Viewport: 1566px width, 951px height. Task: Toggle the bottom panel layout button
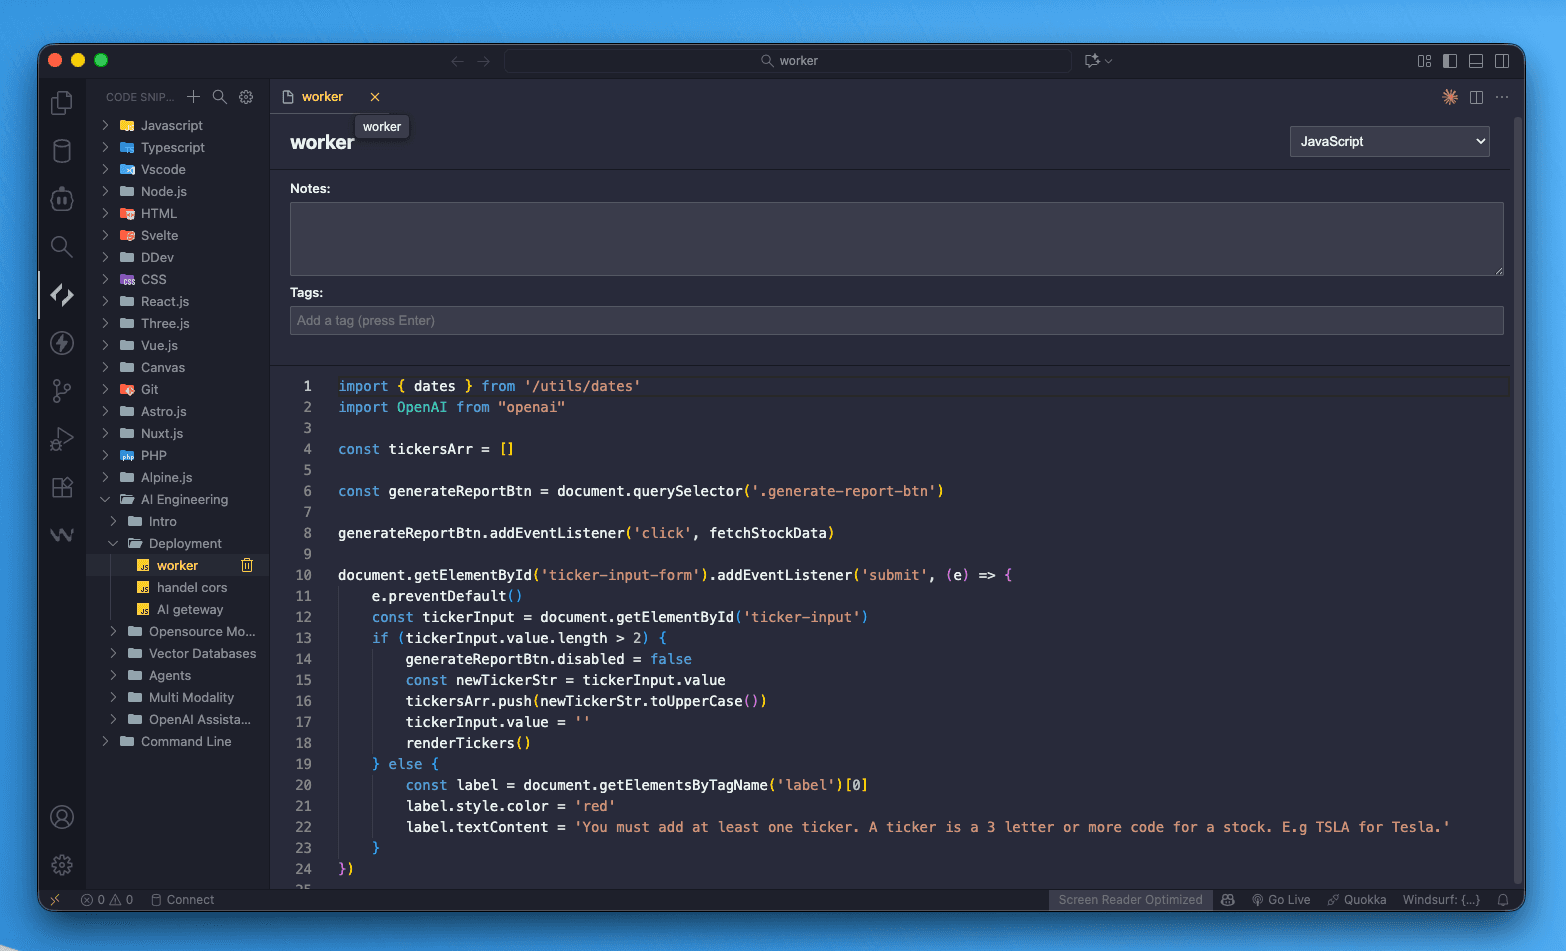(x=1476, y=61)
